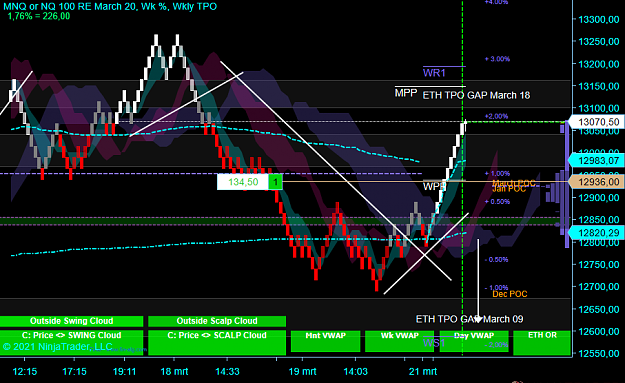The height and width of the screenshot is (383, 625).
Task: Click the 13100,00 price axis label
Action: (x=599, y=108)
